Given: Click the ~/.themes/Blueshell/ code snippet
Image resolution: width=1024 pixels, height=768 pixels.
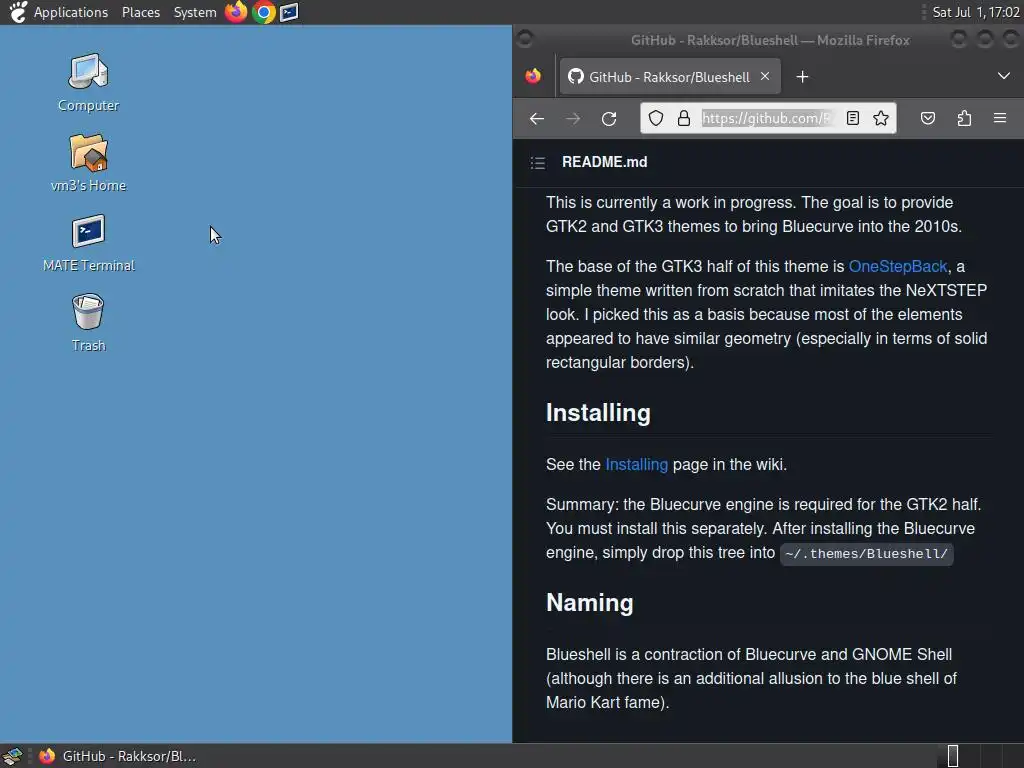Looking at the screenshot, I should click(x=866, y=554).
